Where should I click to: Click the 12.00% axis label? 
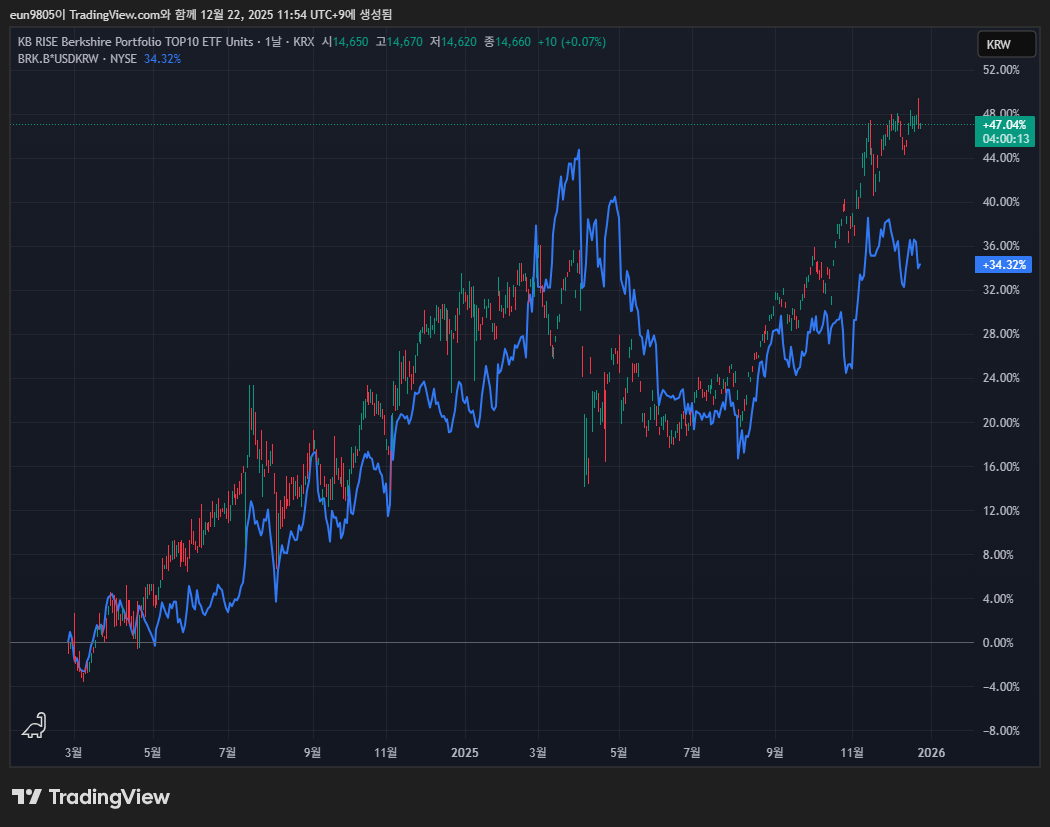(x=1000, y=510)
